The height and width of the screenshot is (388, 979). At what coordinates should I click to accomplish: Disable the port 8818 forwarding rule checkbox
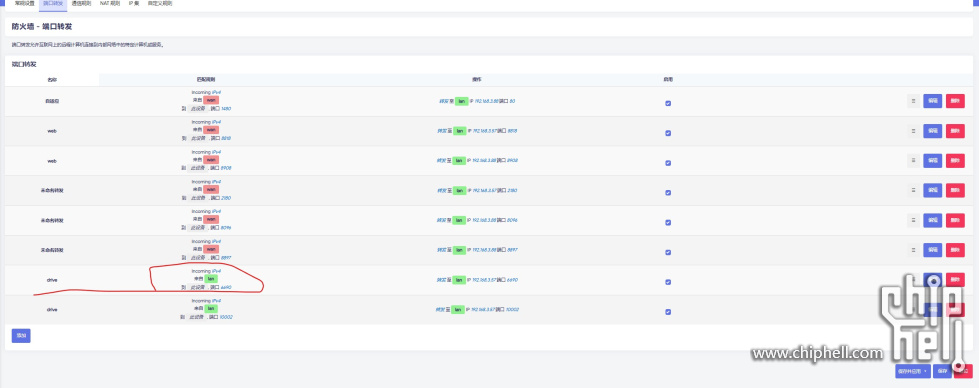tap(668, 133)
